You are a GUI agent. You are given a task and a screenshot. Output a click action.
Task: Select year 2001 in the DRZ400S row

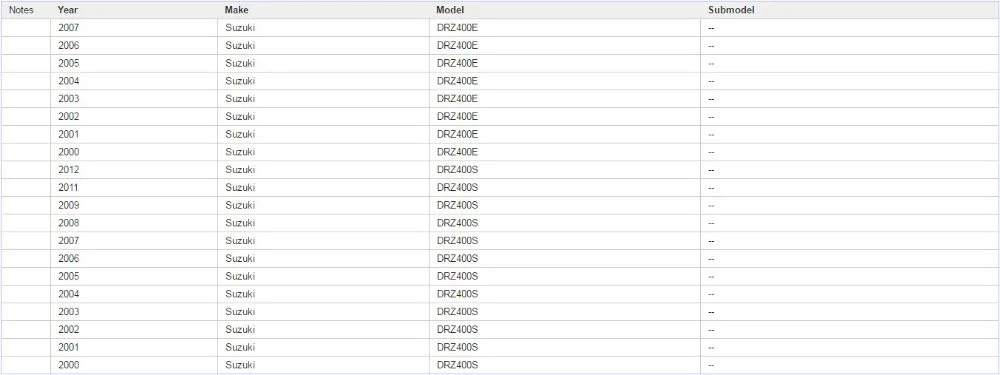click(x=68, y=348)
